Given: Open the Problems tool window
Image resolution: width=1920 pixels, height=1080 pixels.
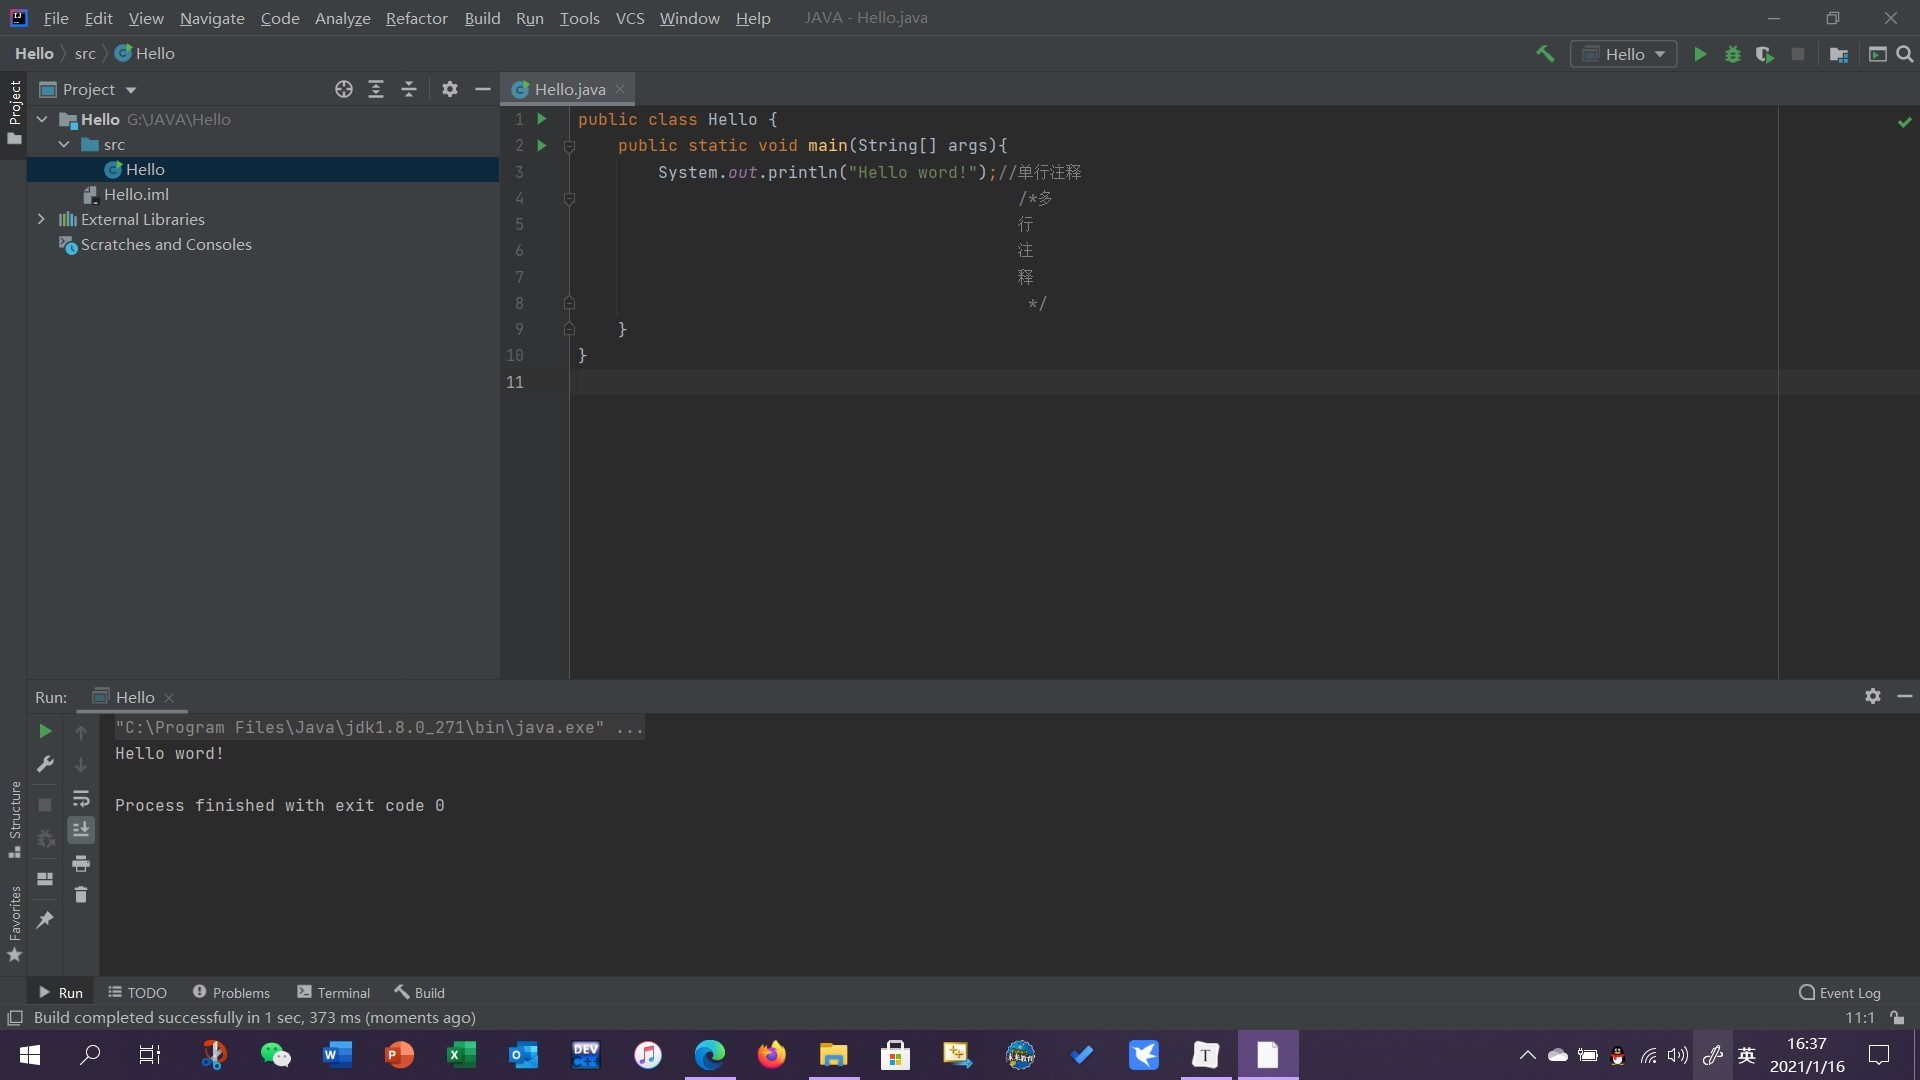Looking at the screenshot, I should click(231, 992).
